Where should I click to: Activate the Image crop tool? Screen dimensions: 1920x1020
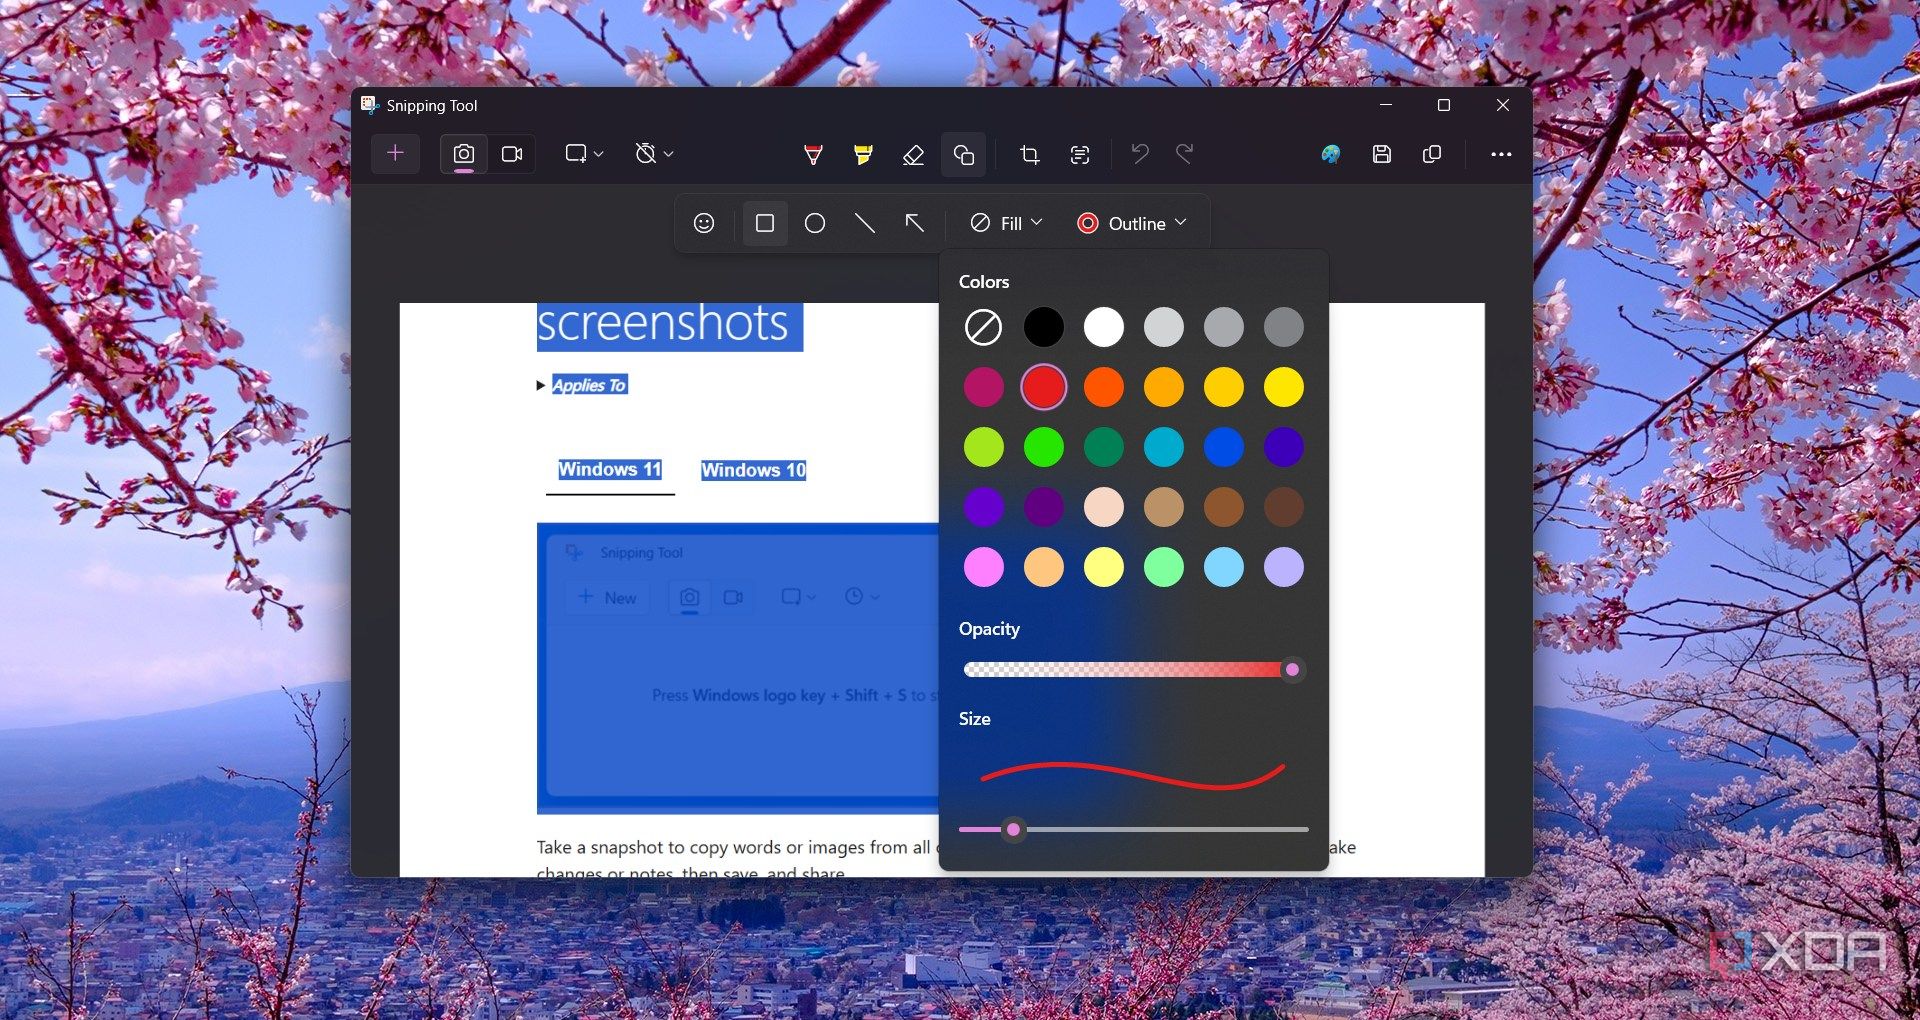pyautogui.click(x=1029, y=154)
